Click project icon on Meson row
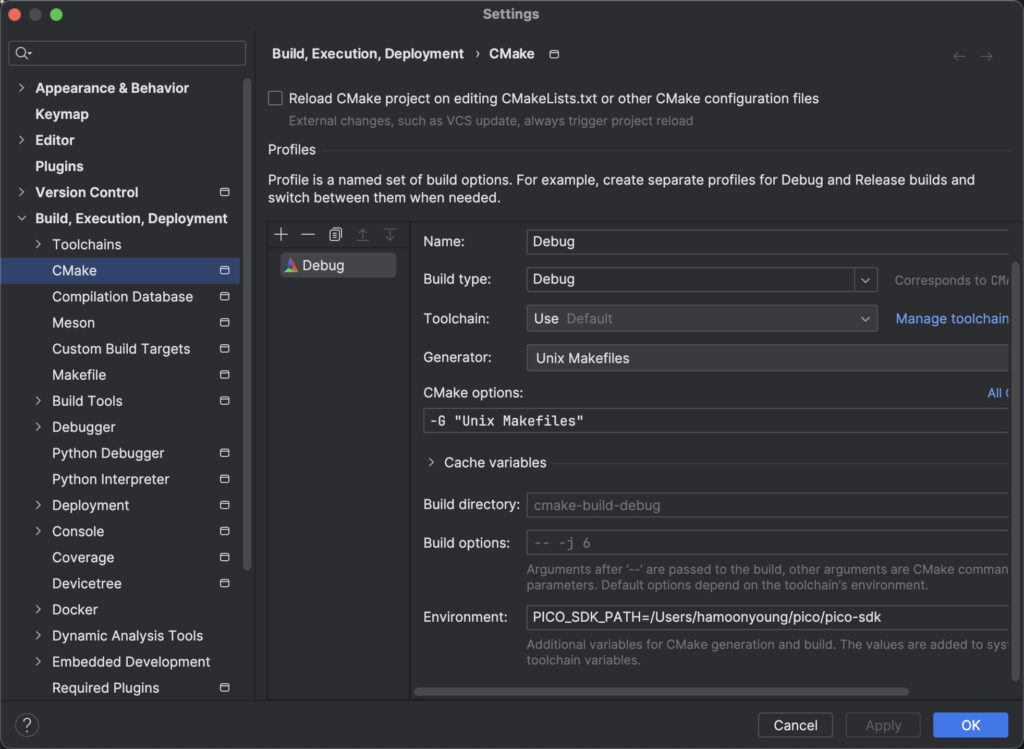The image size is (1024, 749). tap(225, 323)
